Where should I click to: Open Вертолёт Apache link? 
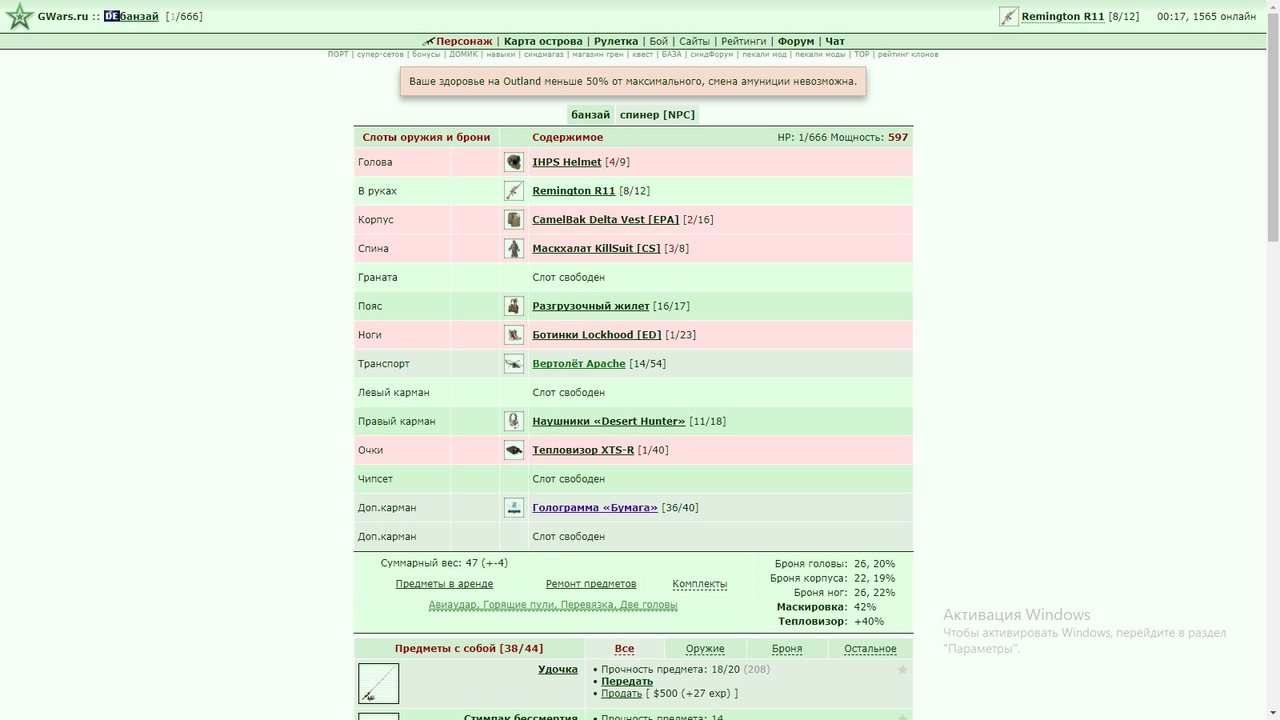tap(579, 364)
